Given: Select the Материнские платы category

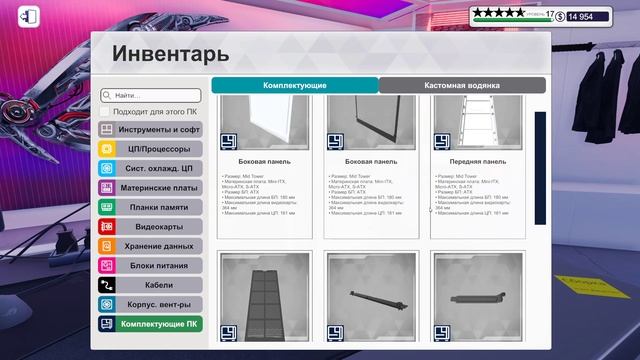Looking at the screenshot, I should (x=150, y=188).
